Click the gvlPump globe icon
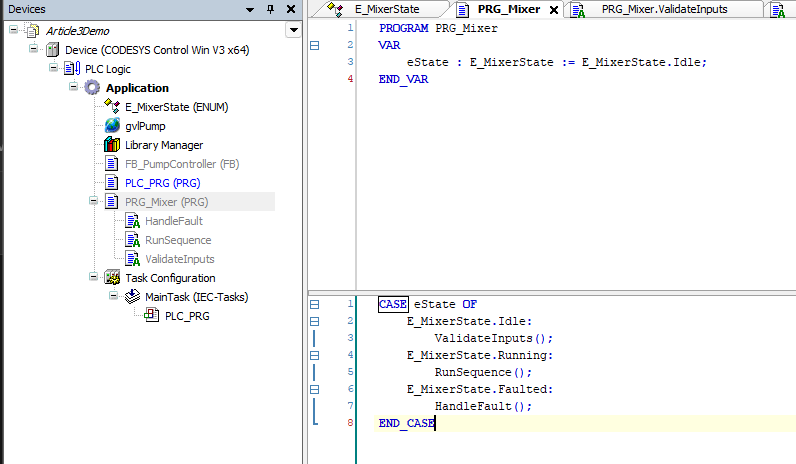The width and height of the screenshot is (796, 464). tap(112, 126)
